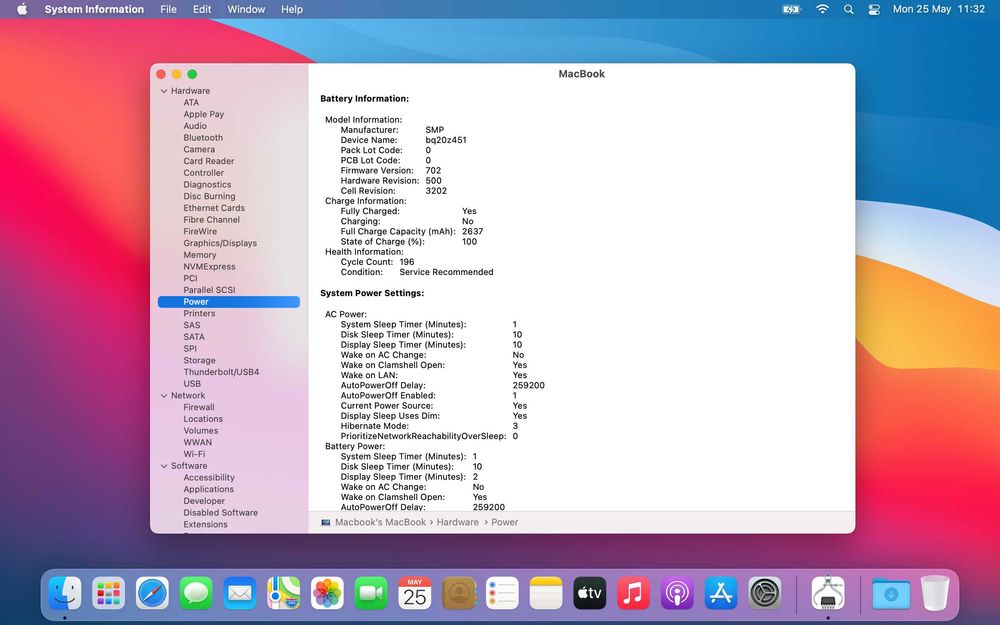Select Wi-Fi under Network
The height and width of the screenshot is (625, 1000).
tap(194, 454)
